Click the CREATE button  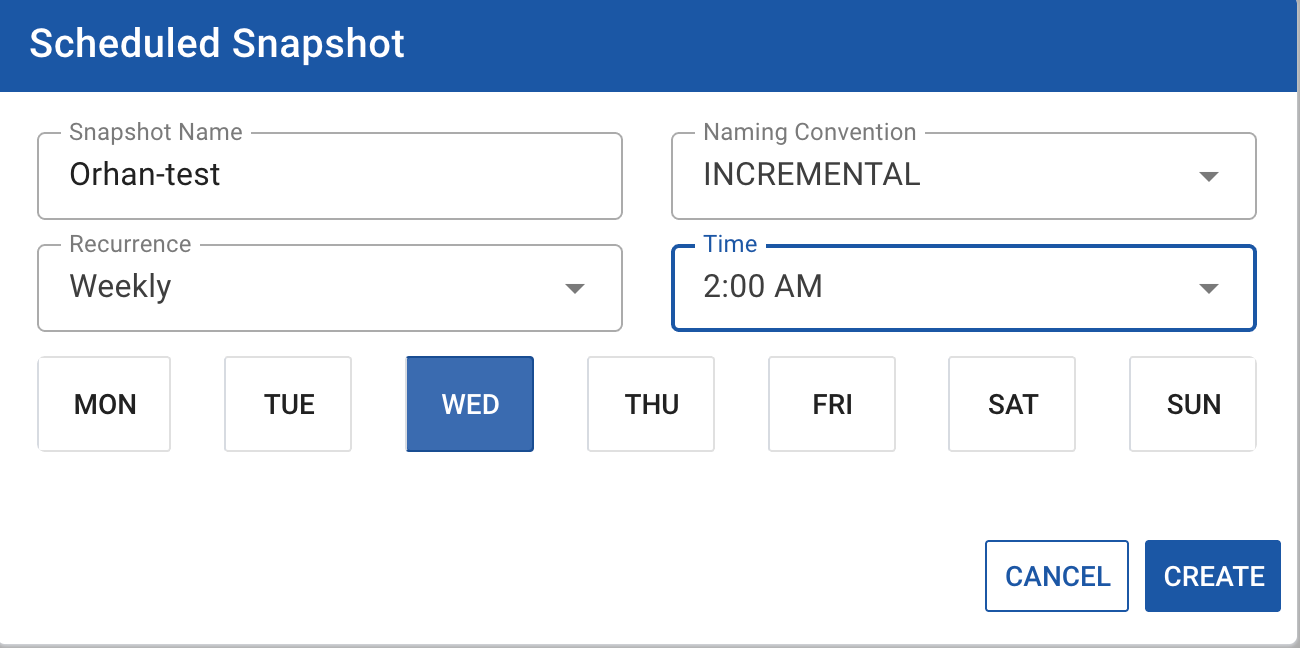click(1213, 576)
